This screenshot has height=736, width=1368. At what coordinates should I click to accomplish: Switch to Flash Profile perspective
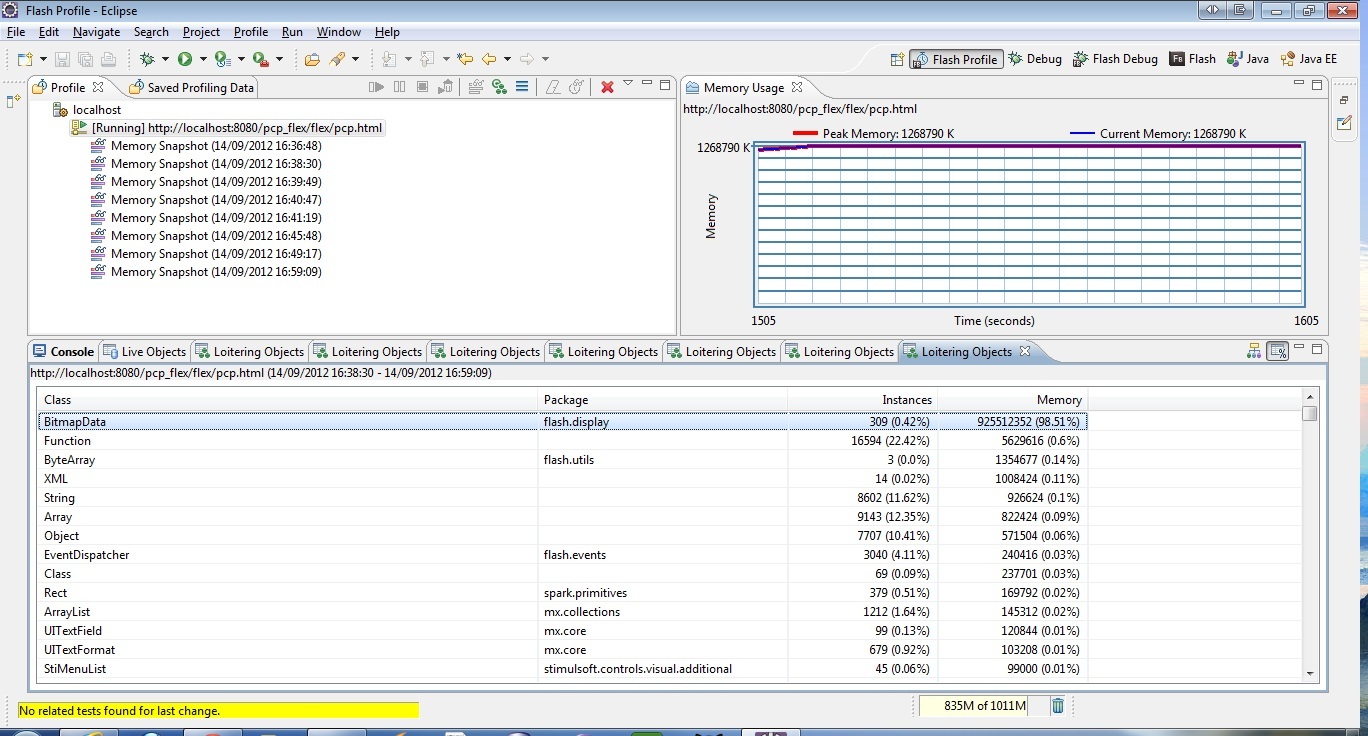[x=955, y=59]
